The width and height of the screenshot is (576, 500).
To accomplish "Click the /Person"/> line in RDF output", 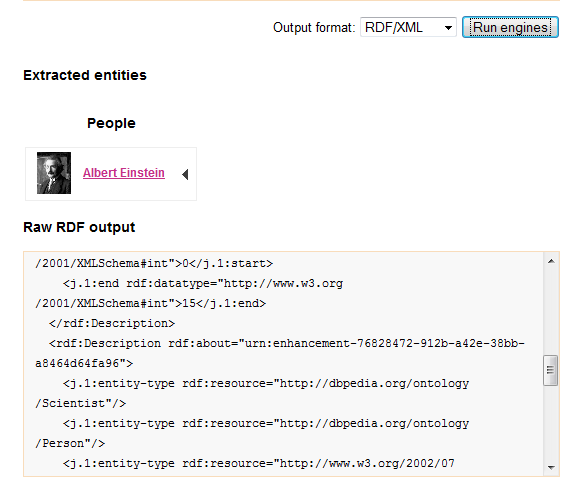I will tap(70, 443).
